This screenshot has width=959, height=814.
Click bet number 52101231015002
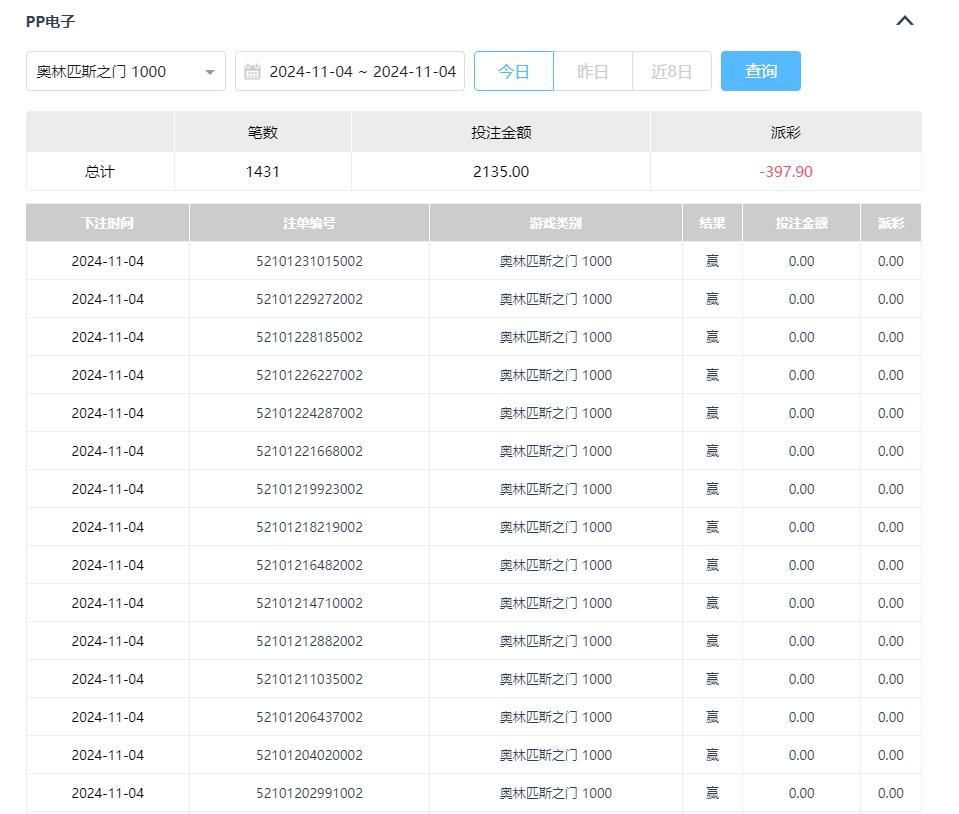pos(309,261)
